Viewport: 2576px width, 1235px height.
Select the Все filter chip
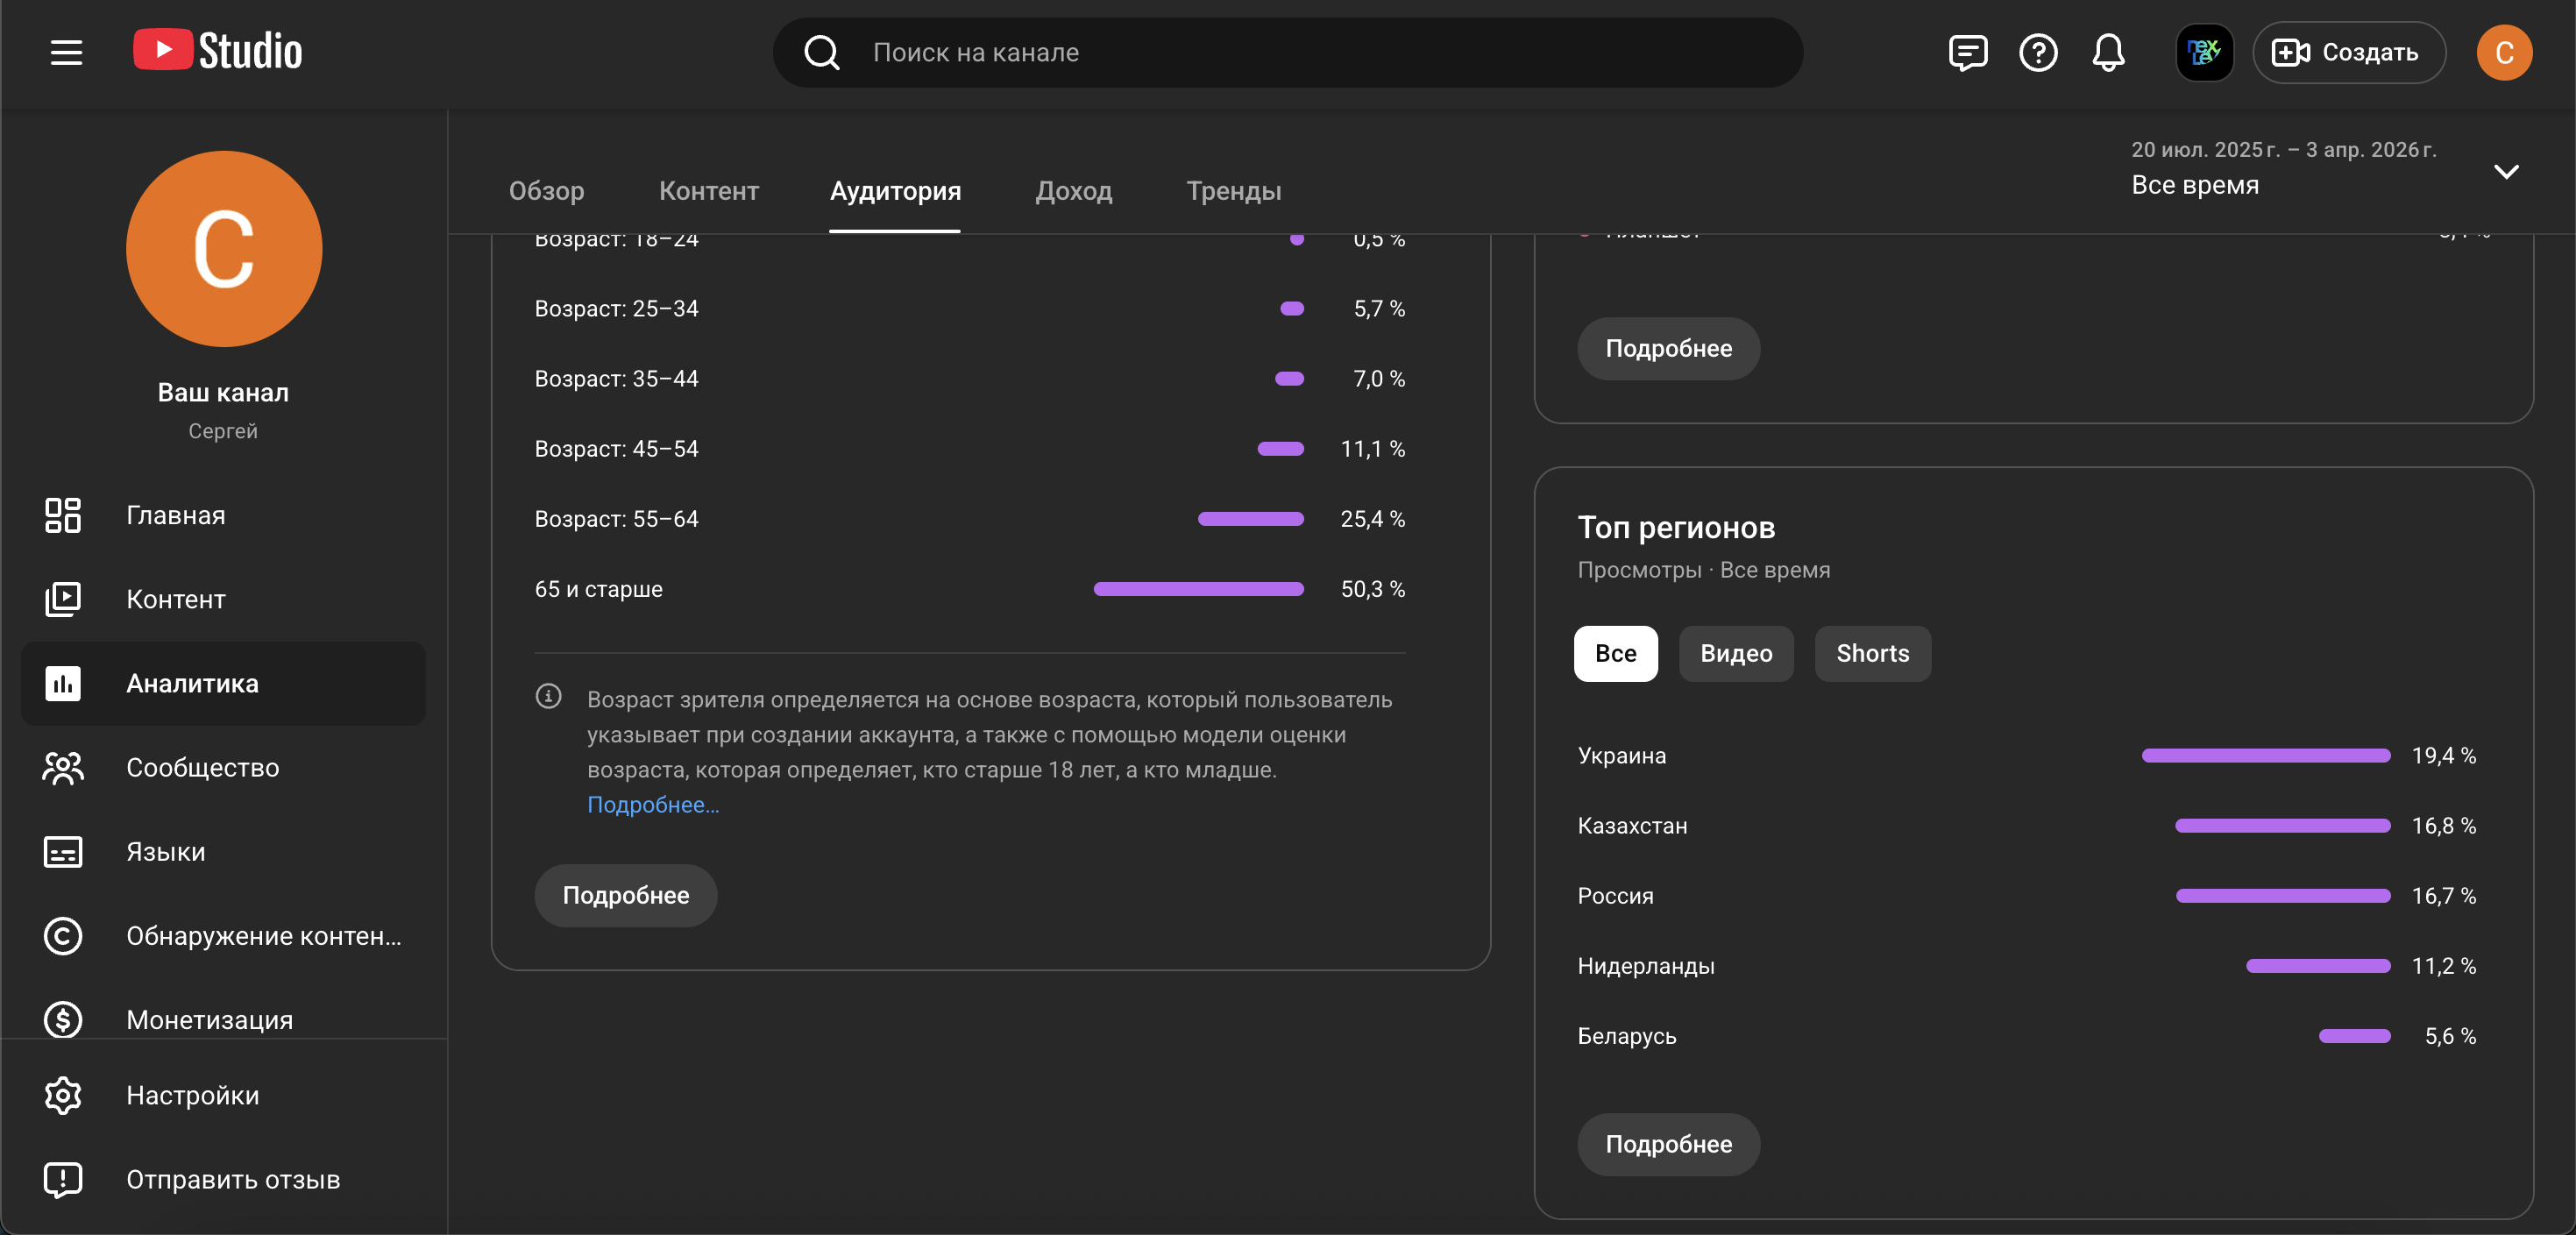(x=1615, y=653)
